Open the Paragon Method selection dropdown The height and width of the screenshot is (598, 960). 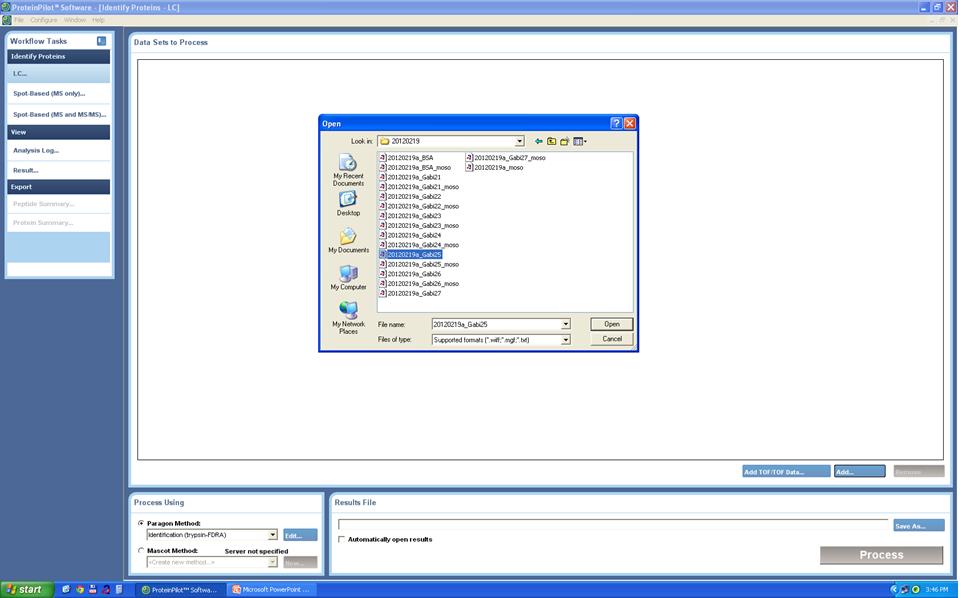pos(272,535)
